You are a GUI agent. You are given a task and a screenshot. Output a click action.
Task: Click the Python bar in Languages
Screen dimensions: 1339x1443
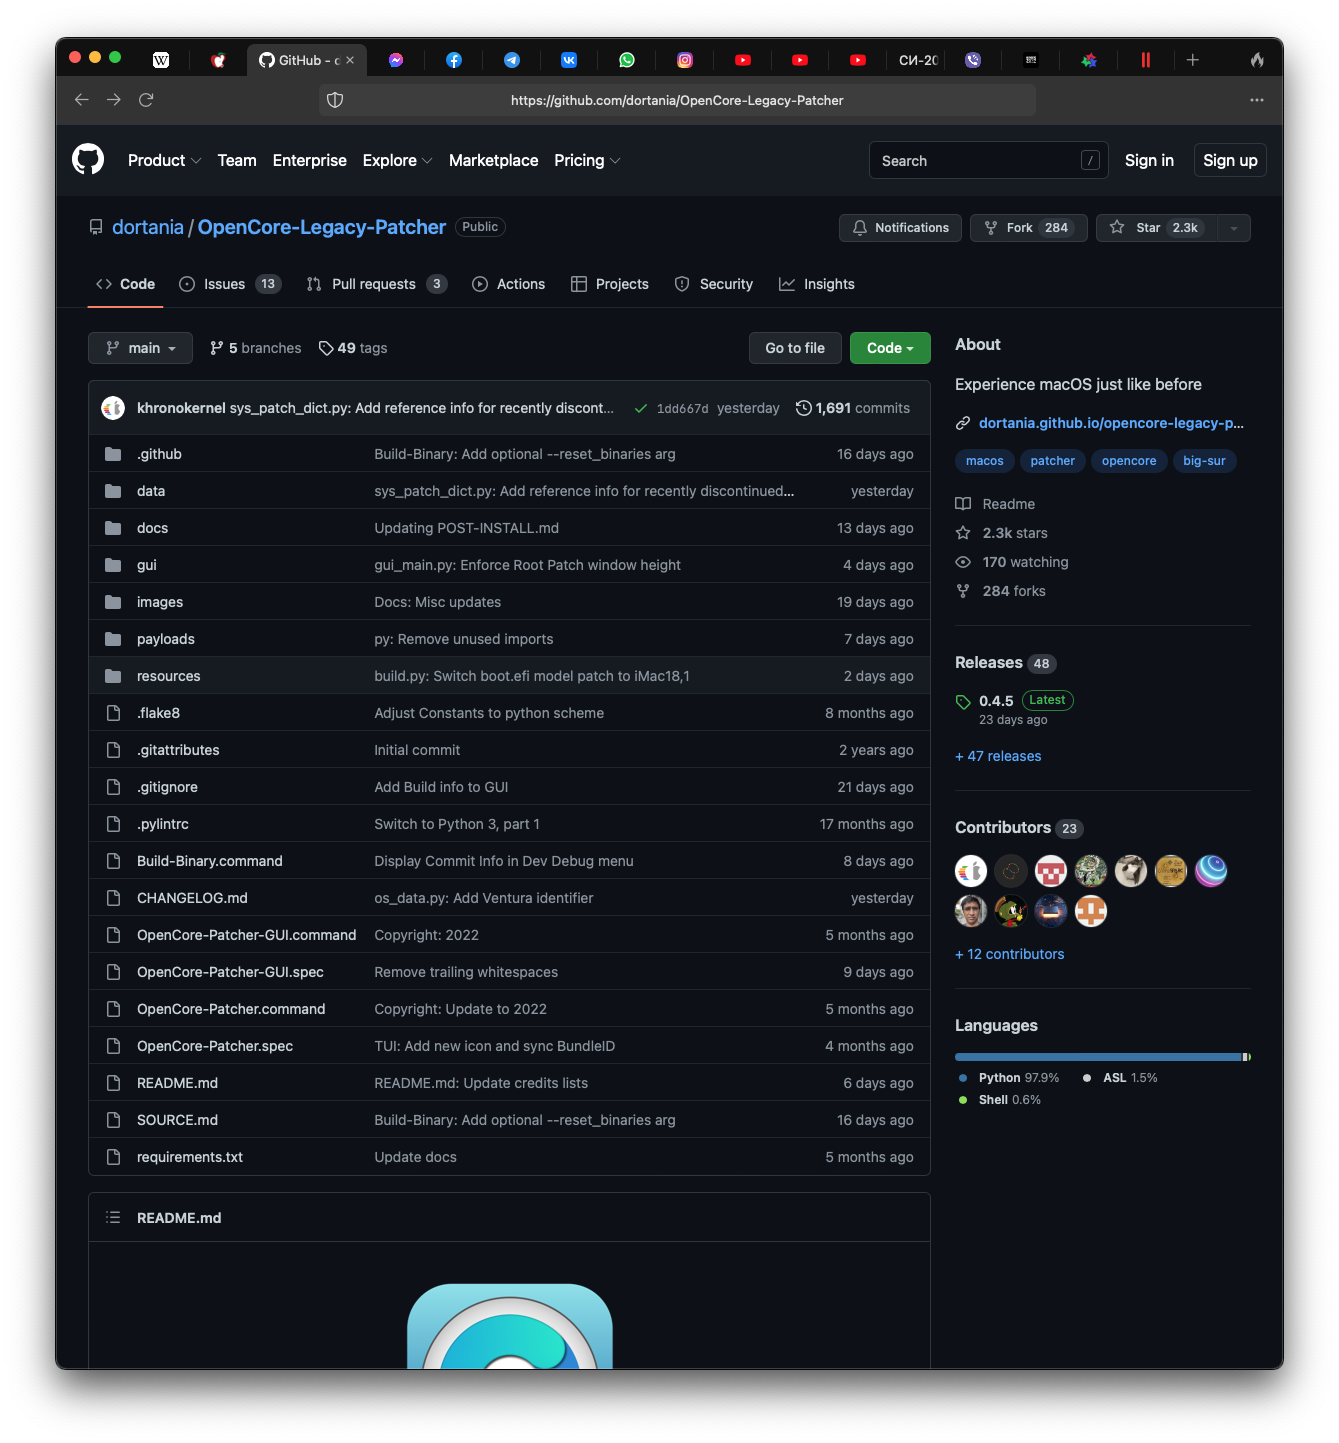pyautogui.click(x=1098, y=1057)
